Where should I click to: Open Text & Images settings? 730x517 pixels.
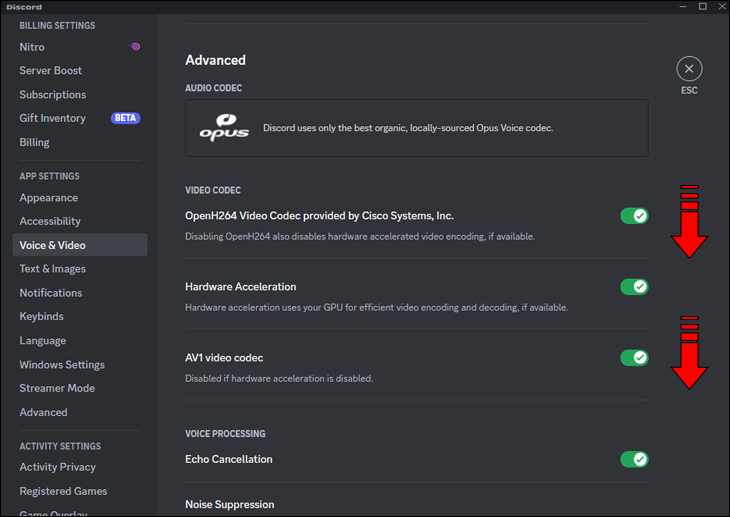[52, 269]
